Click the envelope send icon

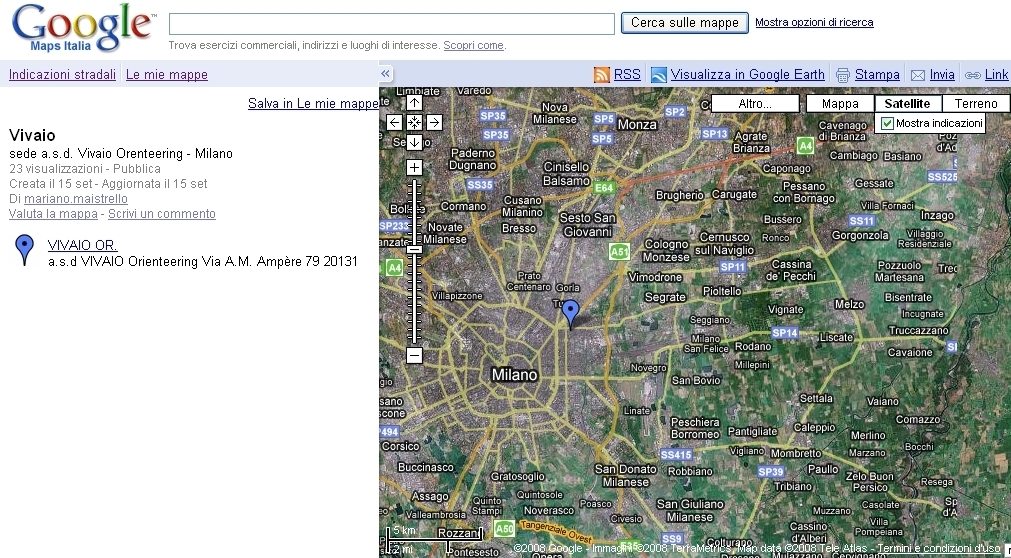pos(918,75)
